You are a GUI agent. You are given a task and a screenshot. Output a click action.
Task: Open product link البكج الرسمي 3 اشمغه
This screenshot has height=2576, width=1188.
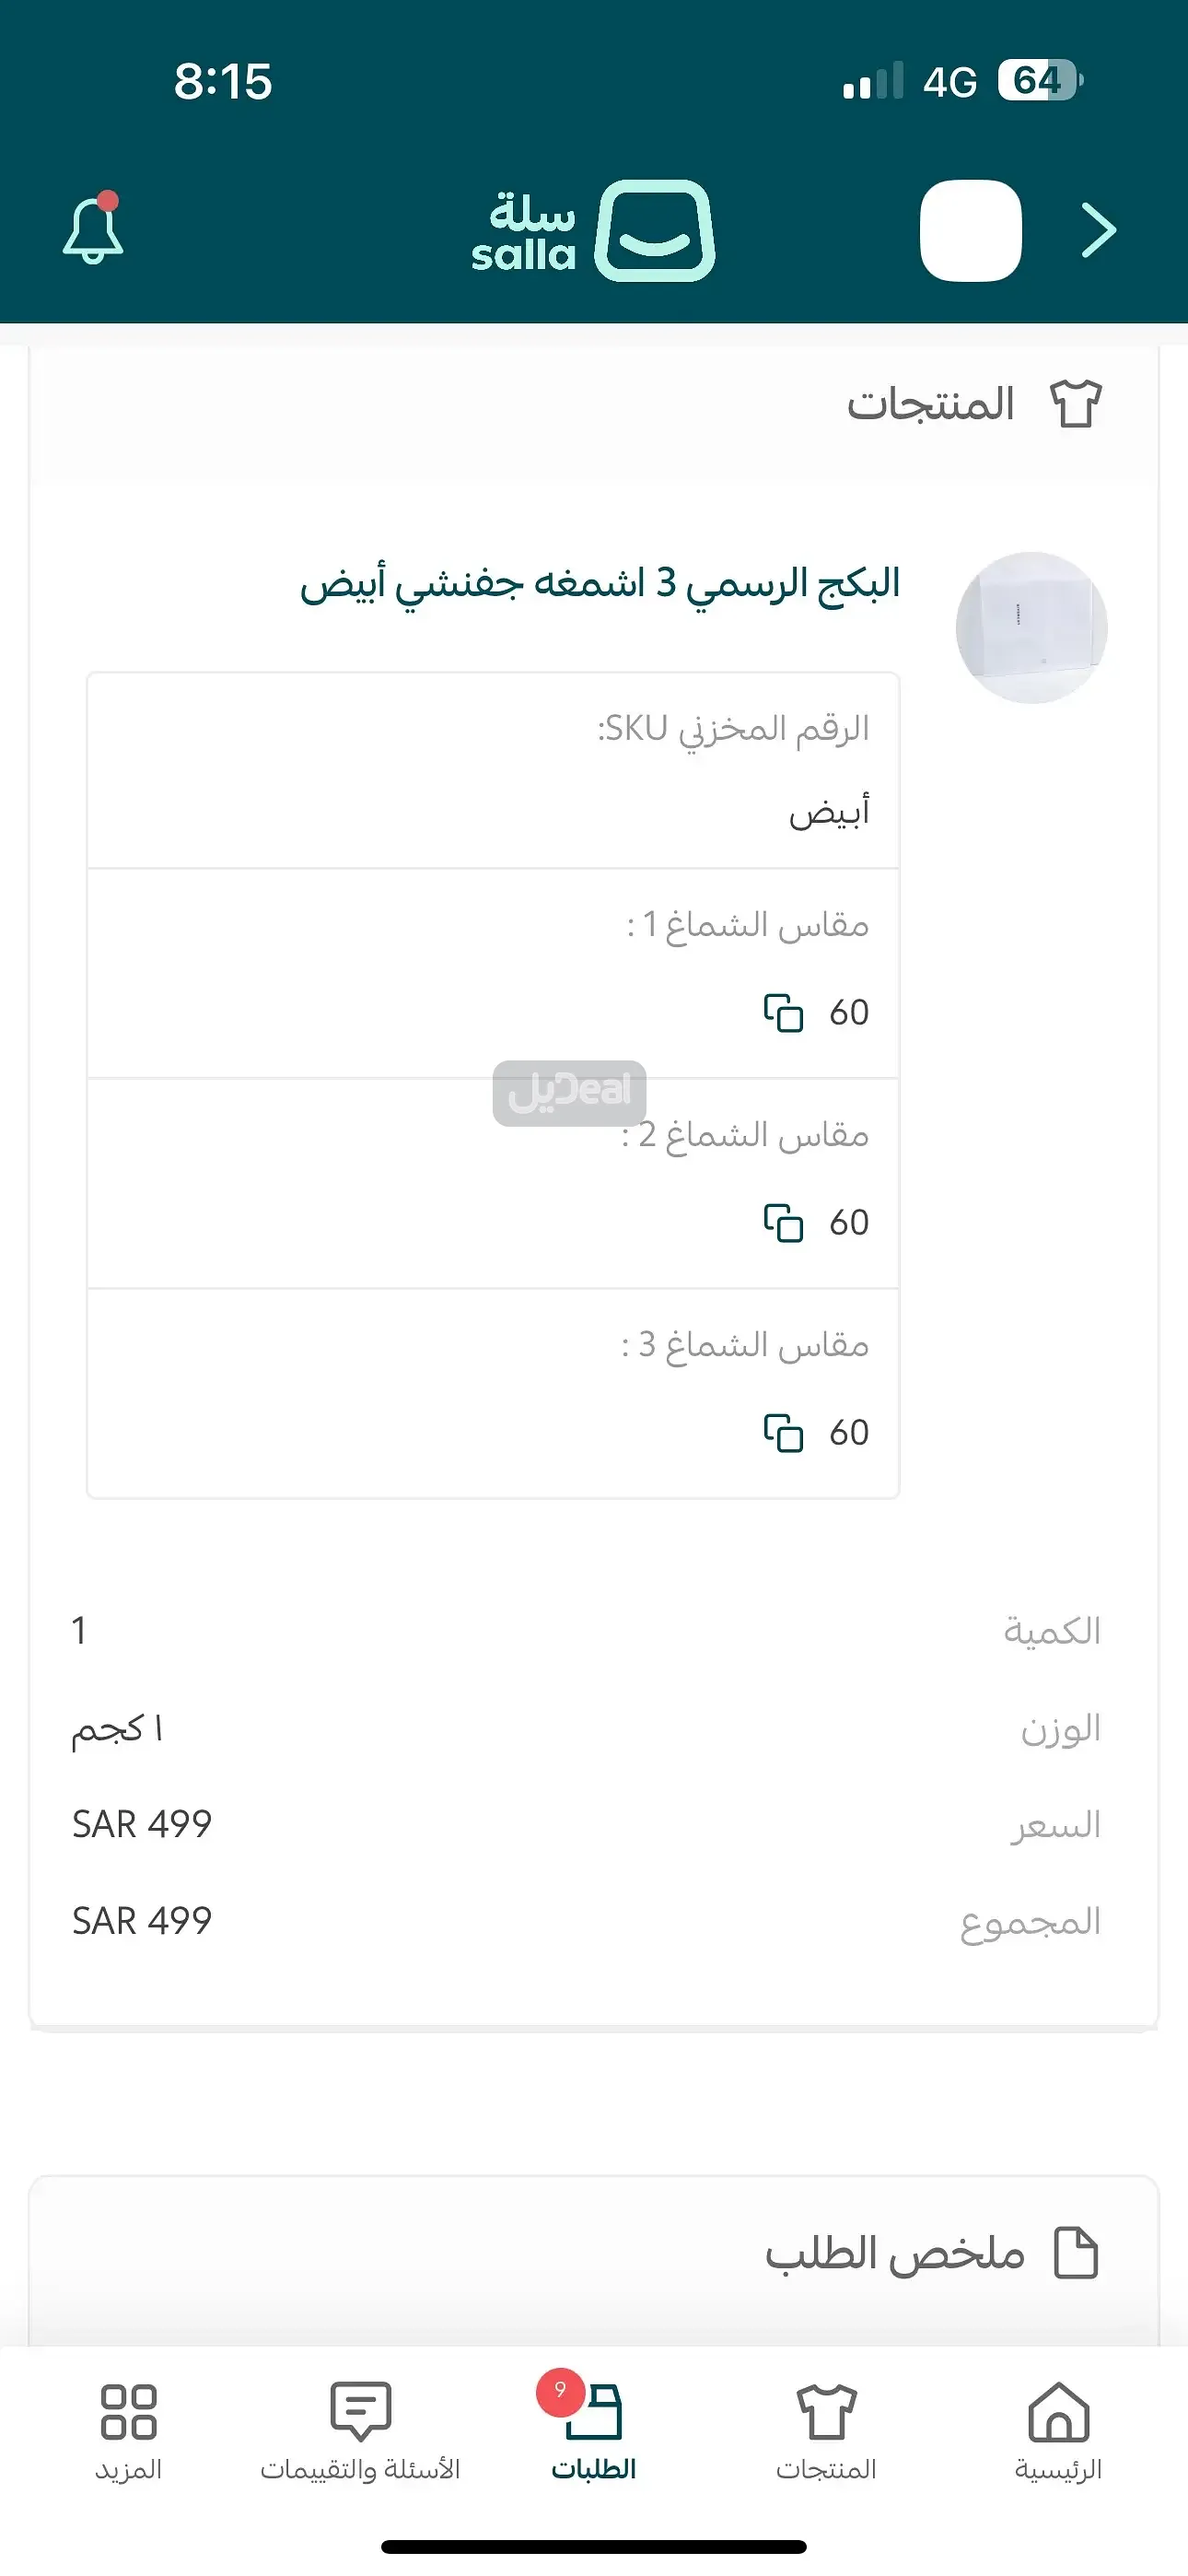(x=600, y=583)
